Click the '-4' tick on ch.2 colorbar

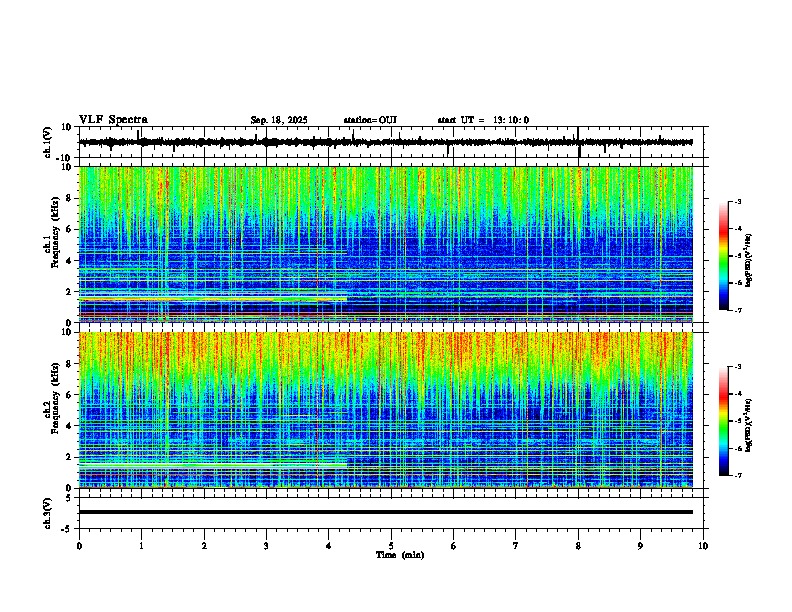[x=737, y=394]
